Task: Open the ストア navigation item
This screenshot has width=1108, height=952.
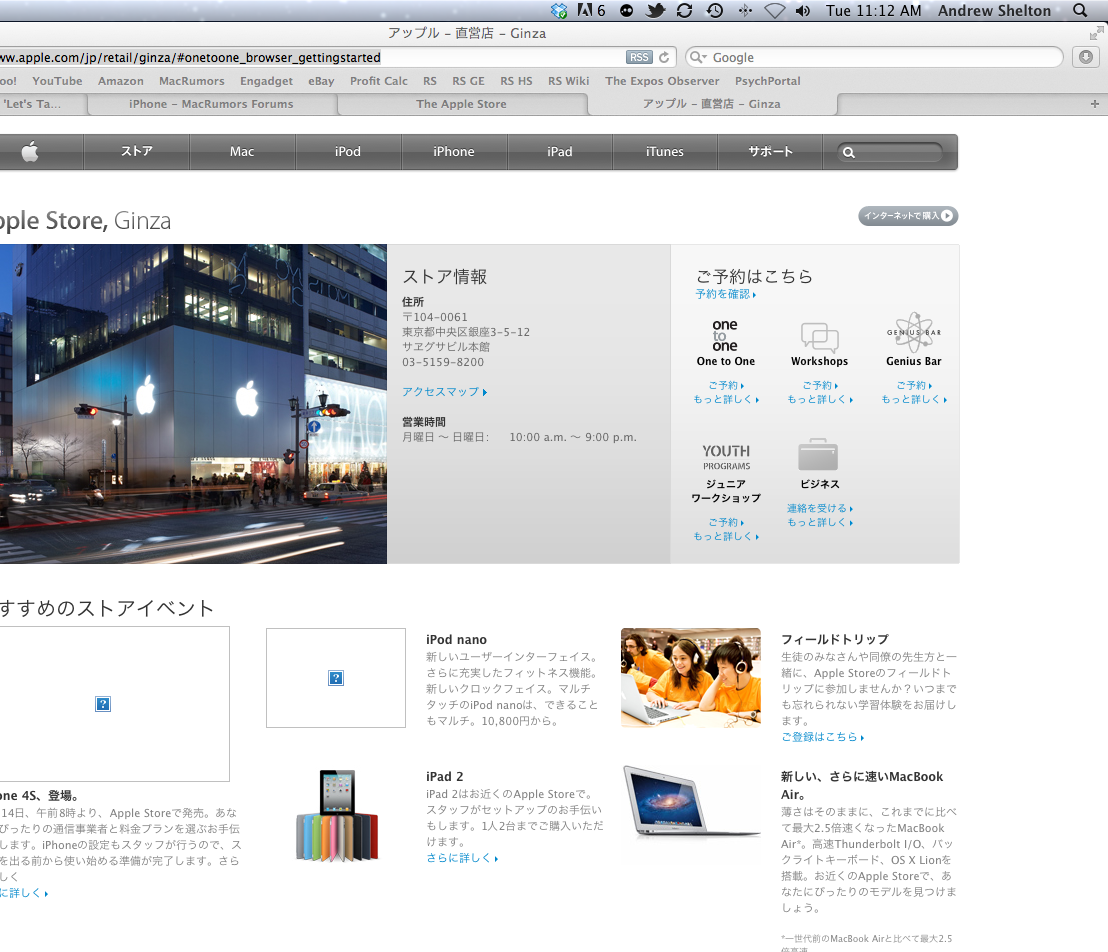Action: point(136,151)
